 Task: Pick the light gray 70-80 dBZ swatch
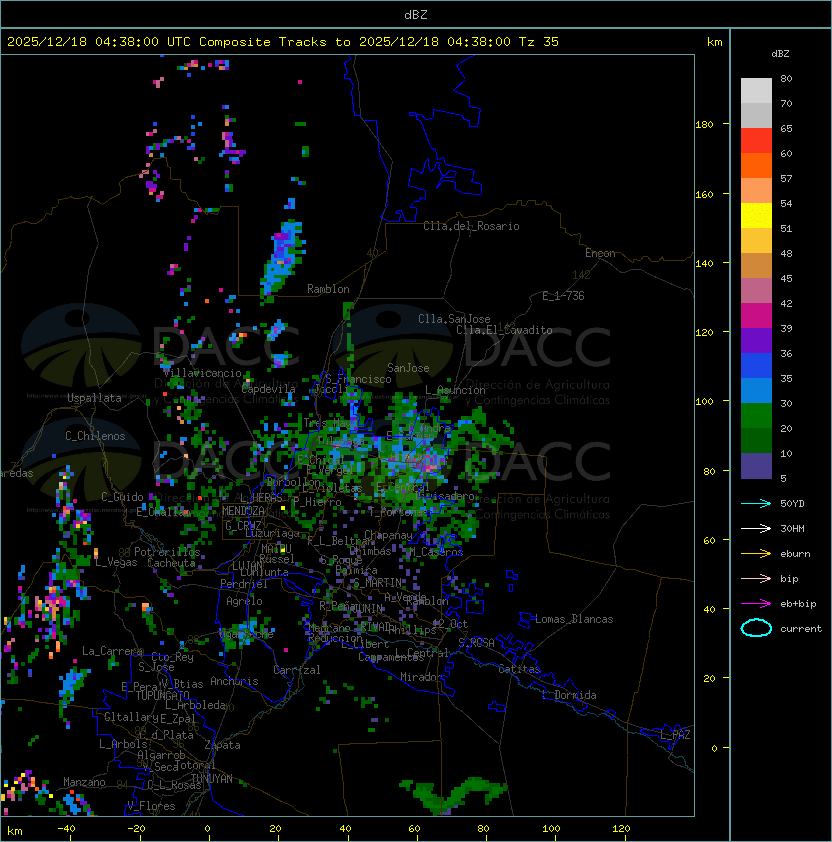[x=756, y=90]
